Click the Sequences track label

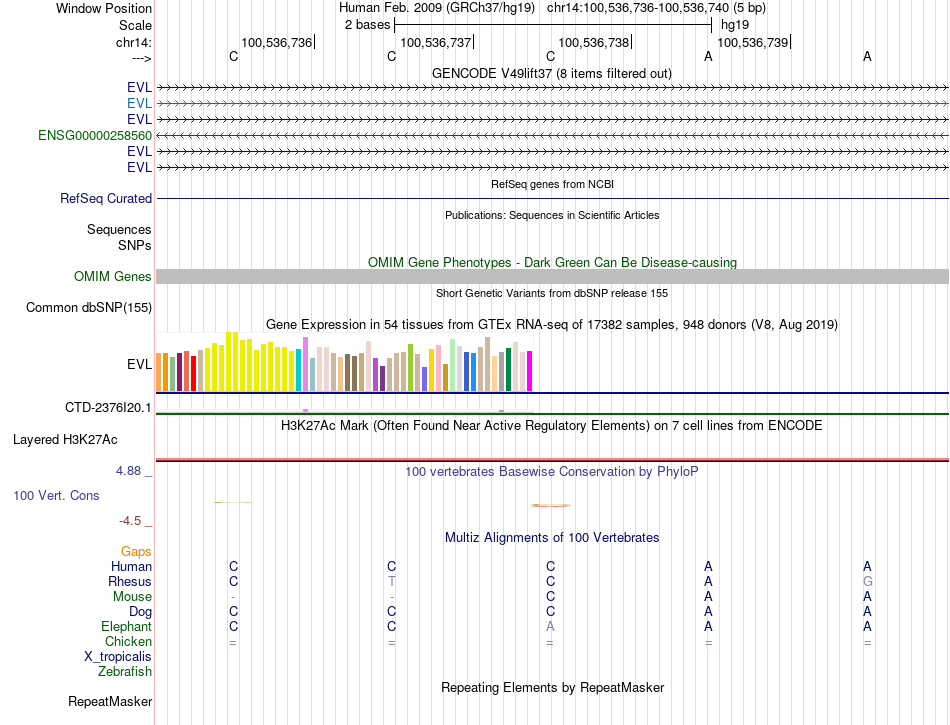(x=119, y=230)
